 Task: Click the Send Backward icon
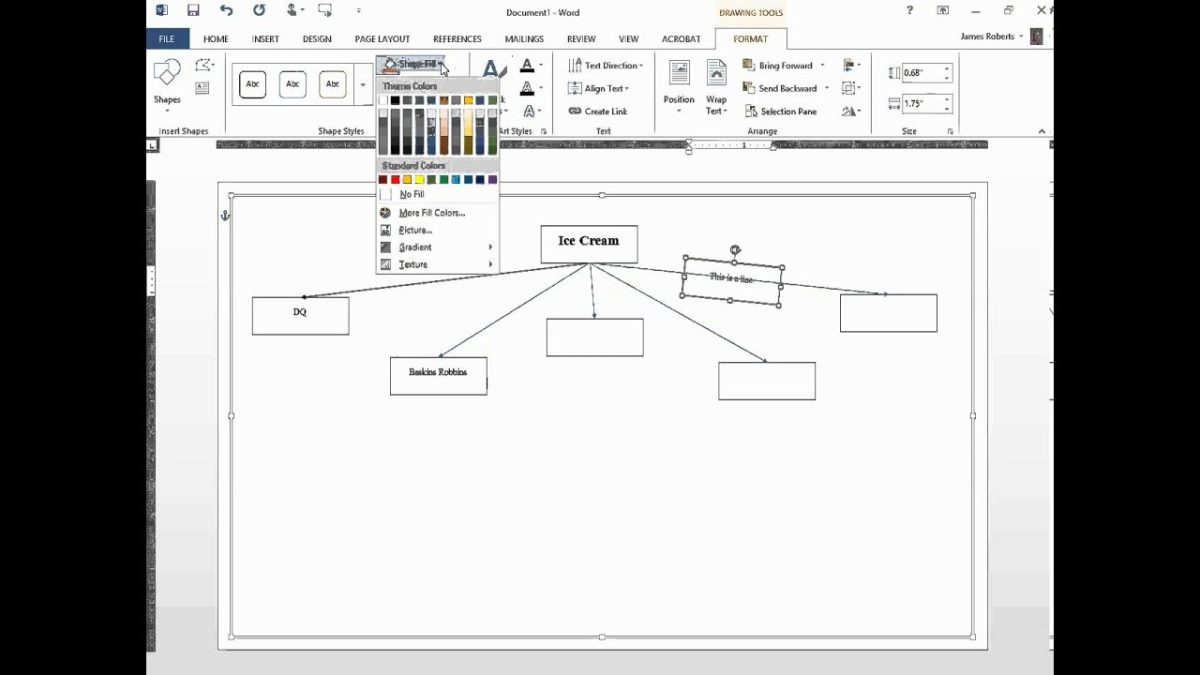tap(750, 88)
